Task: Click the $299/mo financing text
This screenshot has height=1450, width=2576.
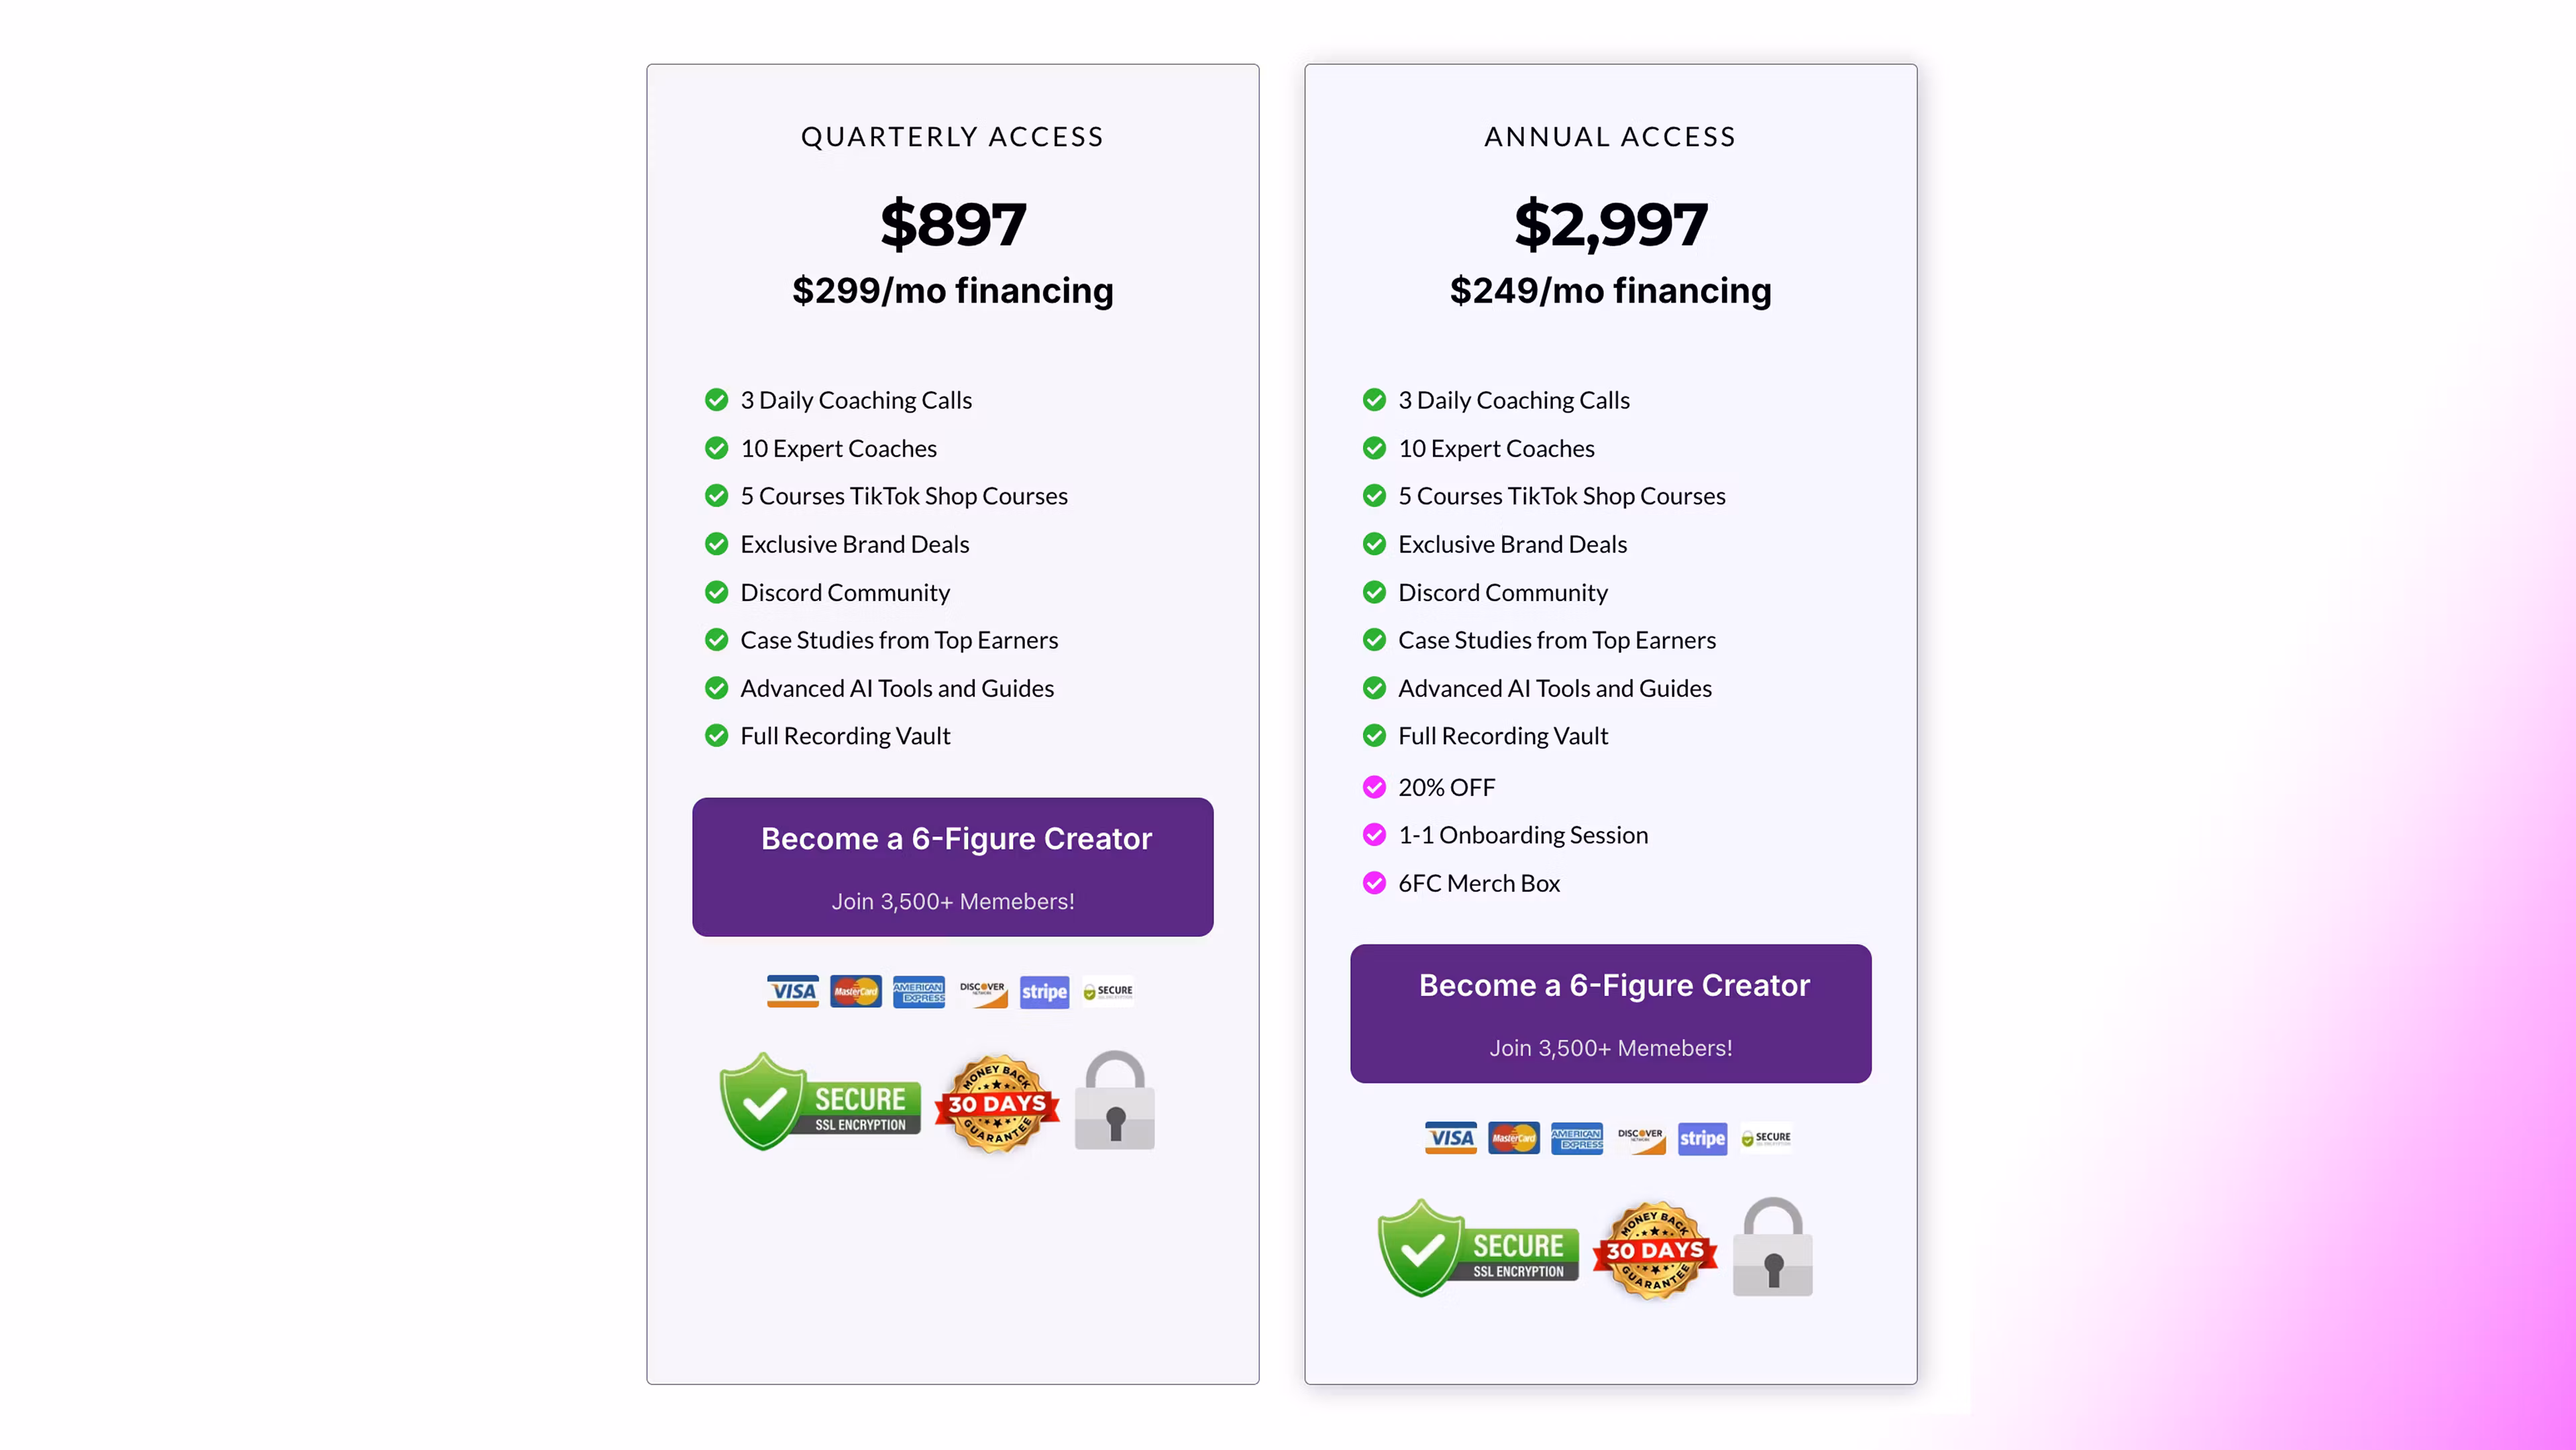Action: 952,291
